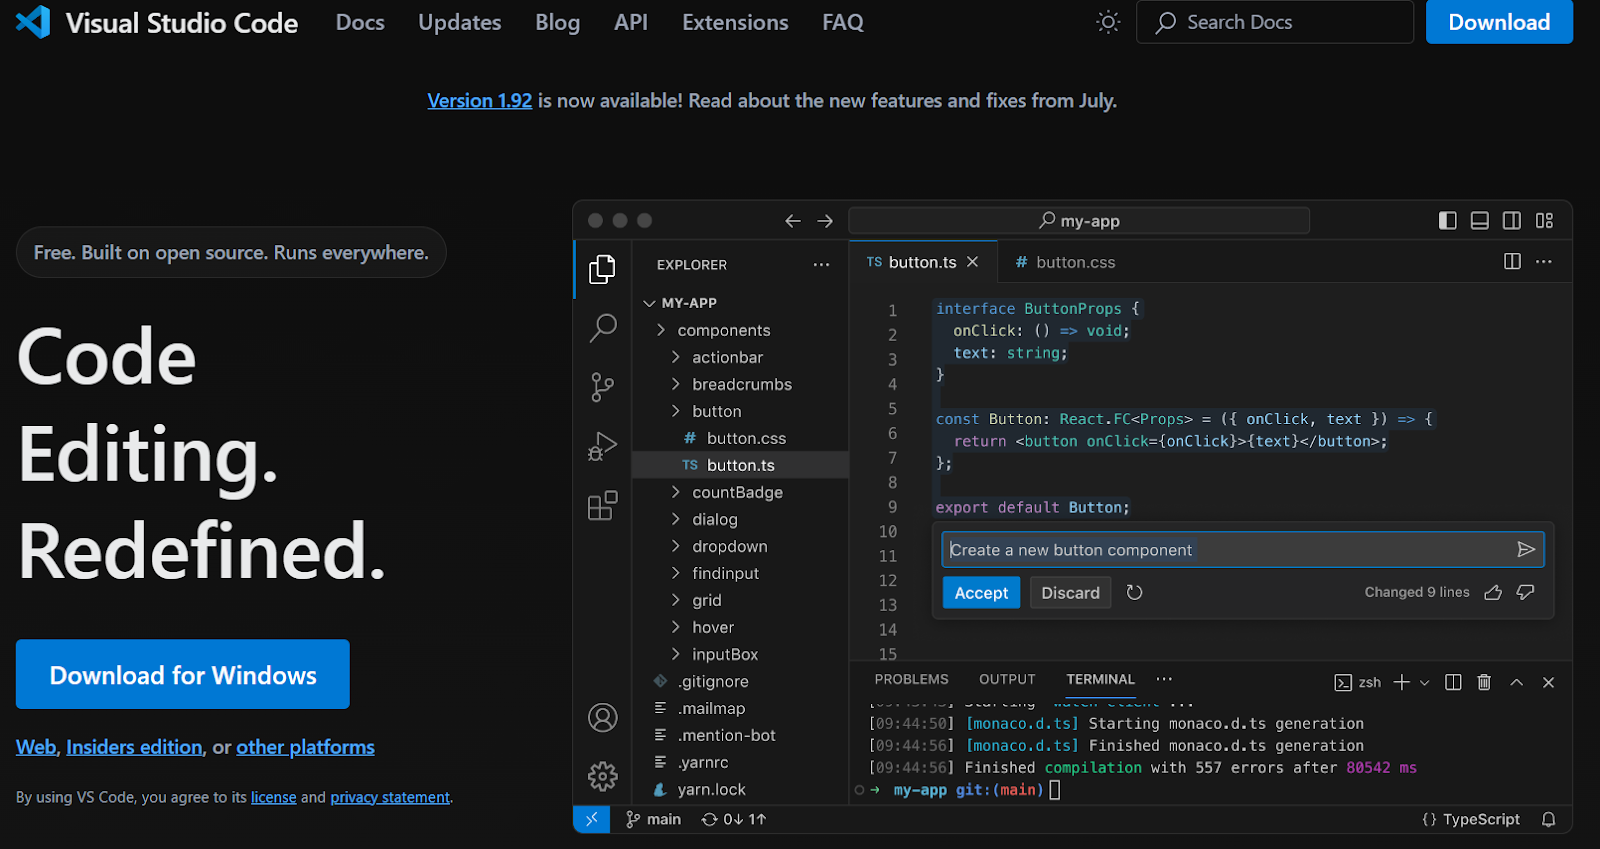This screenshot has width=1600, height=849.
Task: Toggle the primary side bar layout icon
Action: (x=1447, y=221)
